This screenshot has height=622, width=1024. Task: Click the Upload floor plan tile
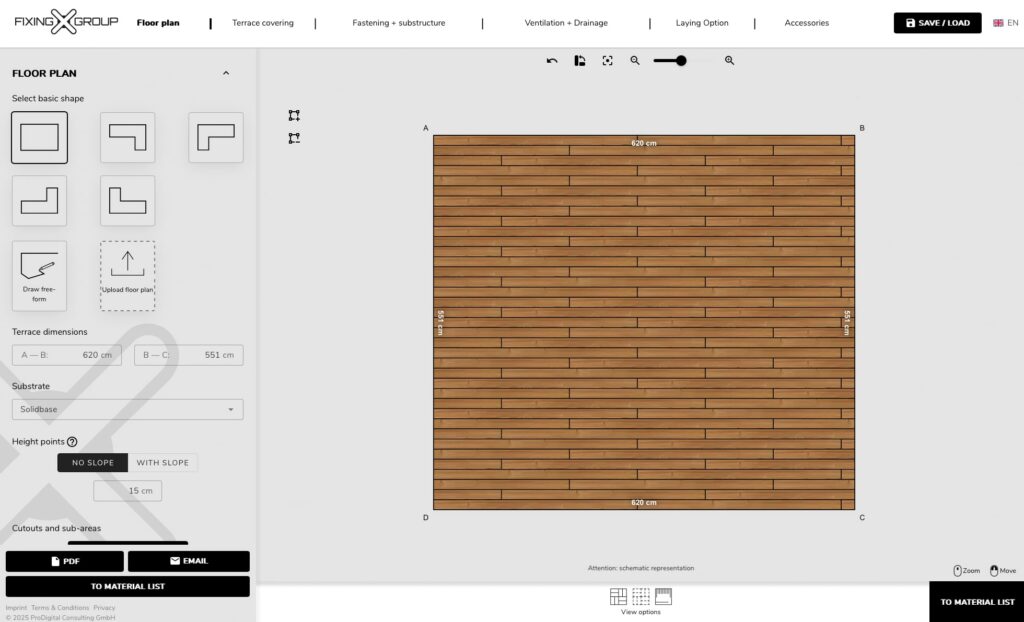tap(127, 275)
